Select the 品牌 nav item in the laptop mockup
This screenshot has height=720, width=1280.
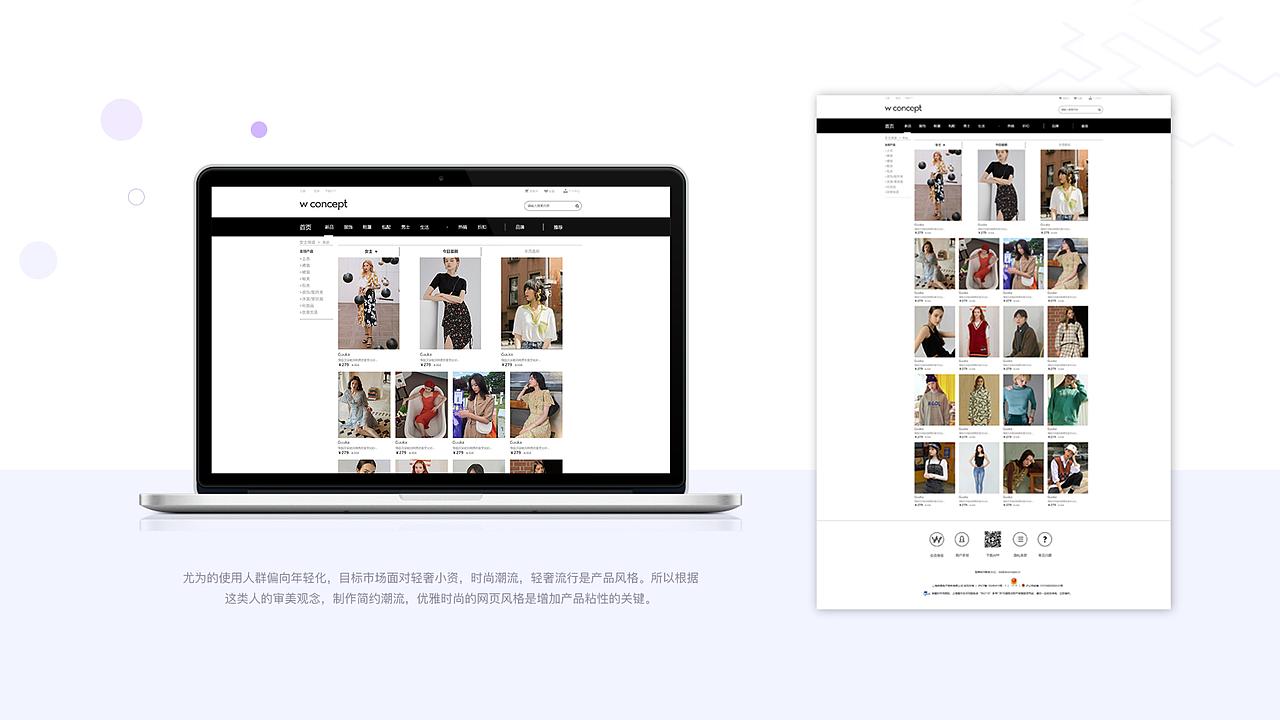(x=520, y=227)
